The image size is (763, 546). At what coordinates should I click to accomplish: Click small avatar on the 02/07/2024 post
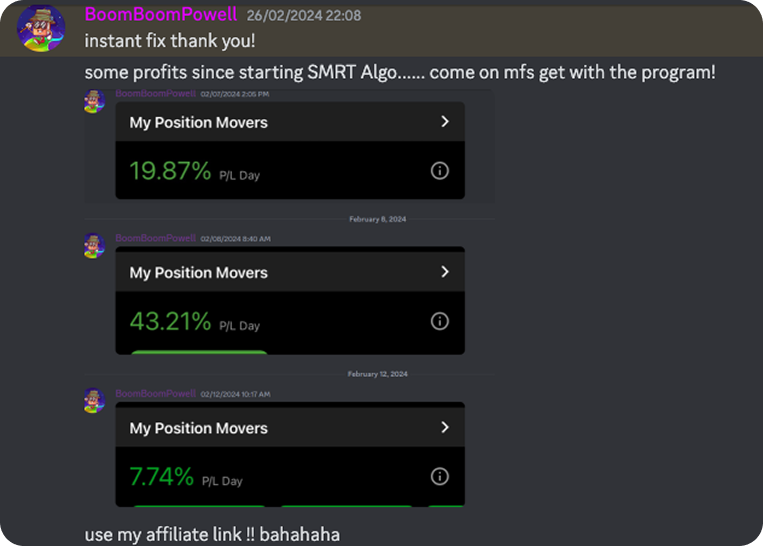coord(95,101)
